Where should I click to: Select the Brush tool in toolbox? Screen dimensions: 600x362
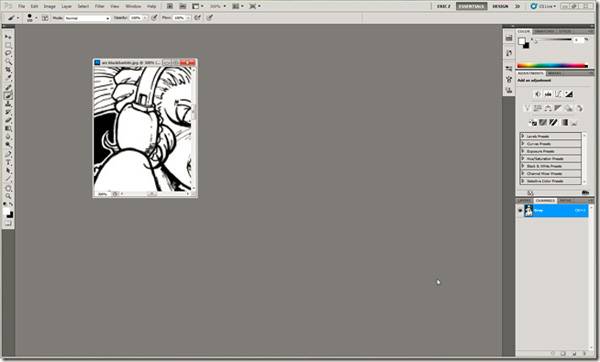click(x=8, y=96)
